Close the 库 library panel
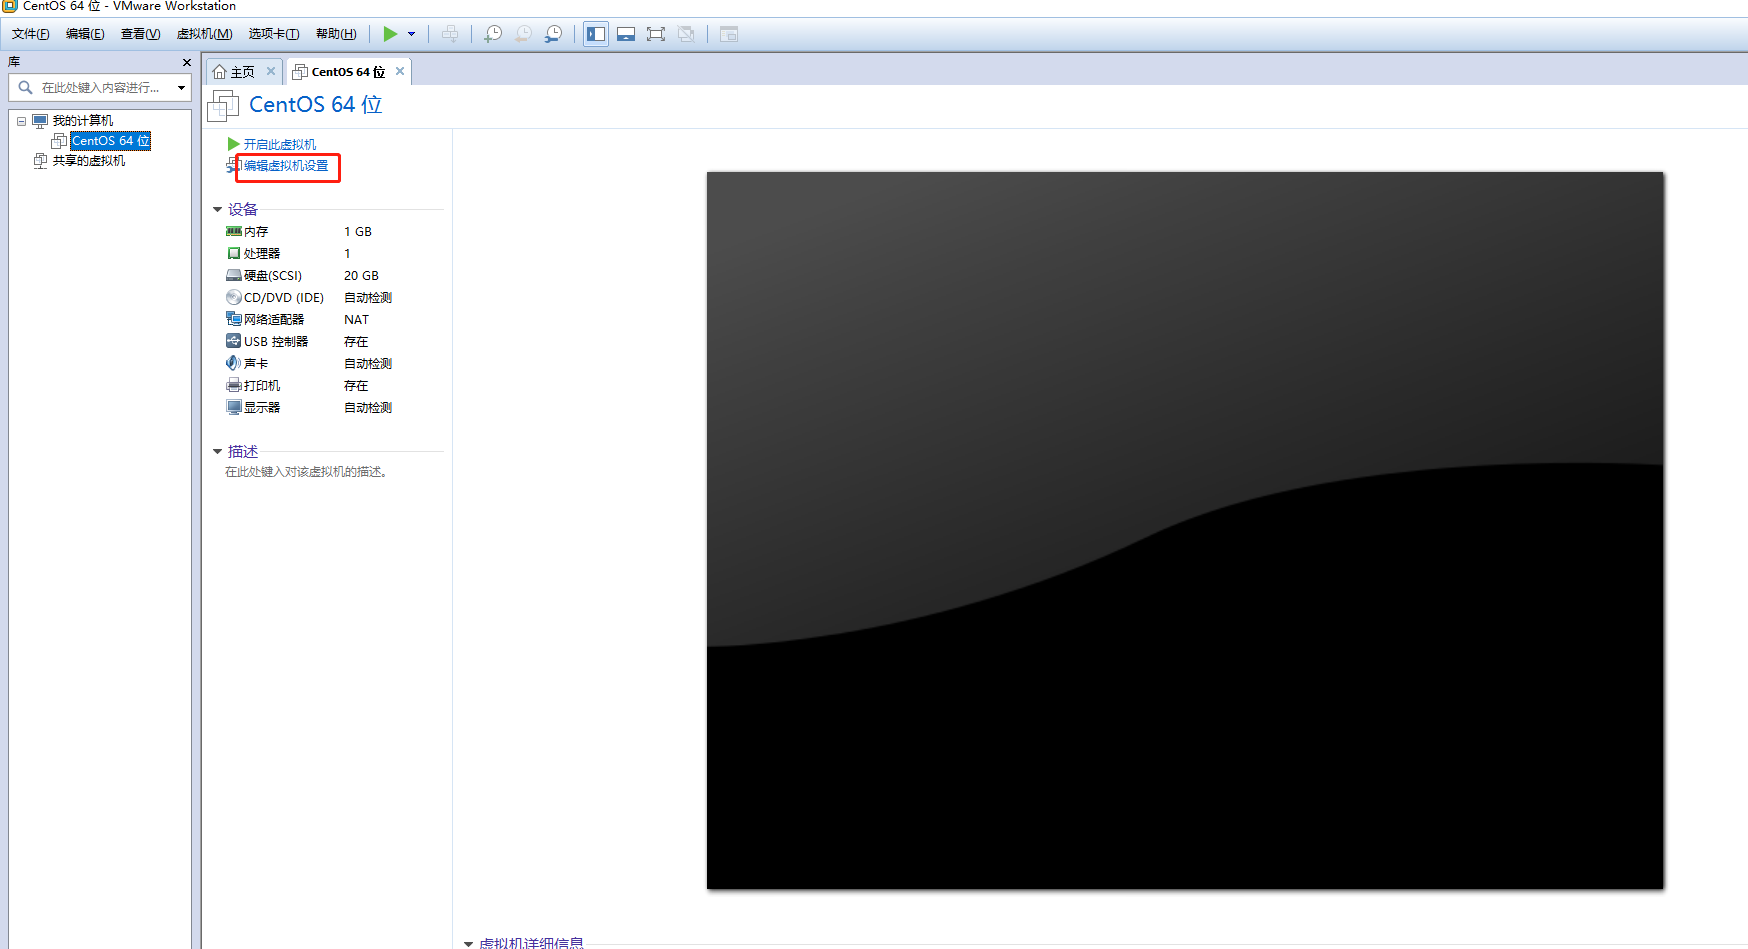This screenshot has width=1748, height=949. pyautogui.click(x=186, y=62)
